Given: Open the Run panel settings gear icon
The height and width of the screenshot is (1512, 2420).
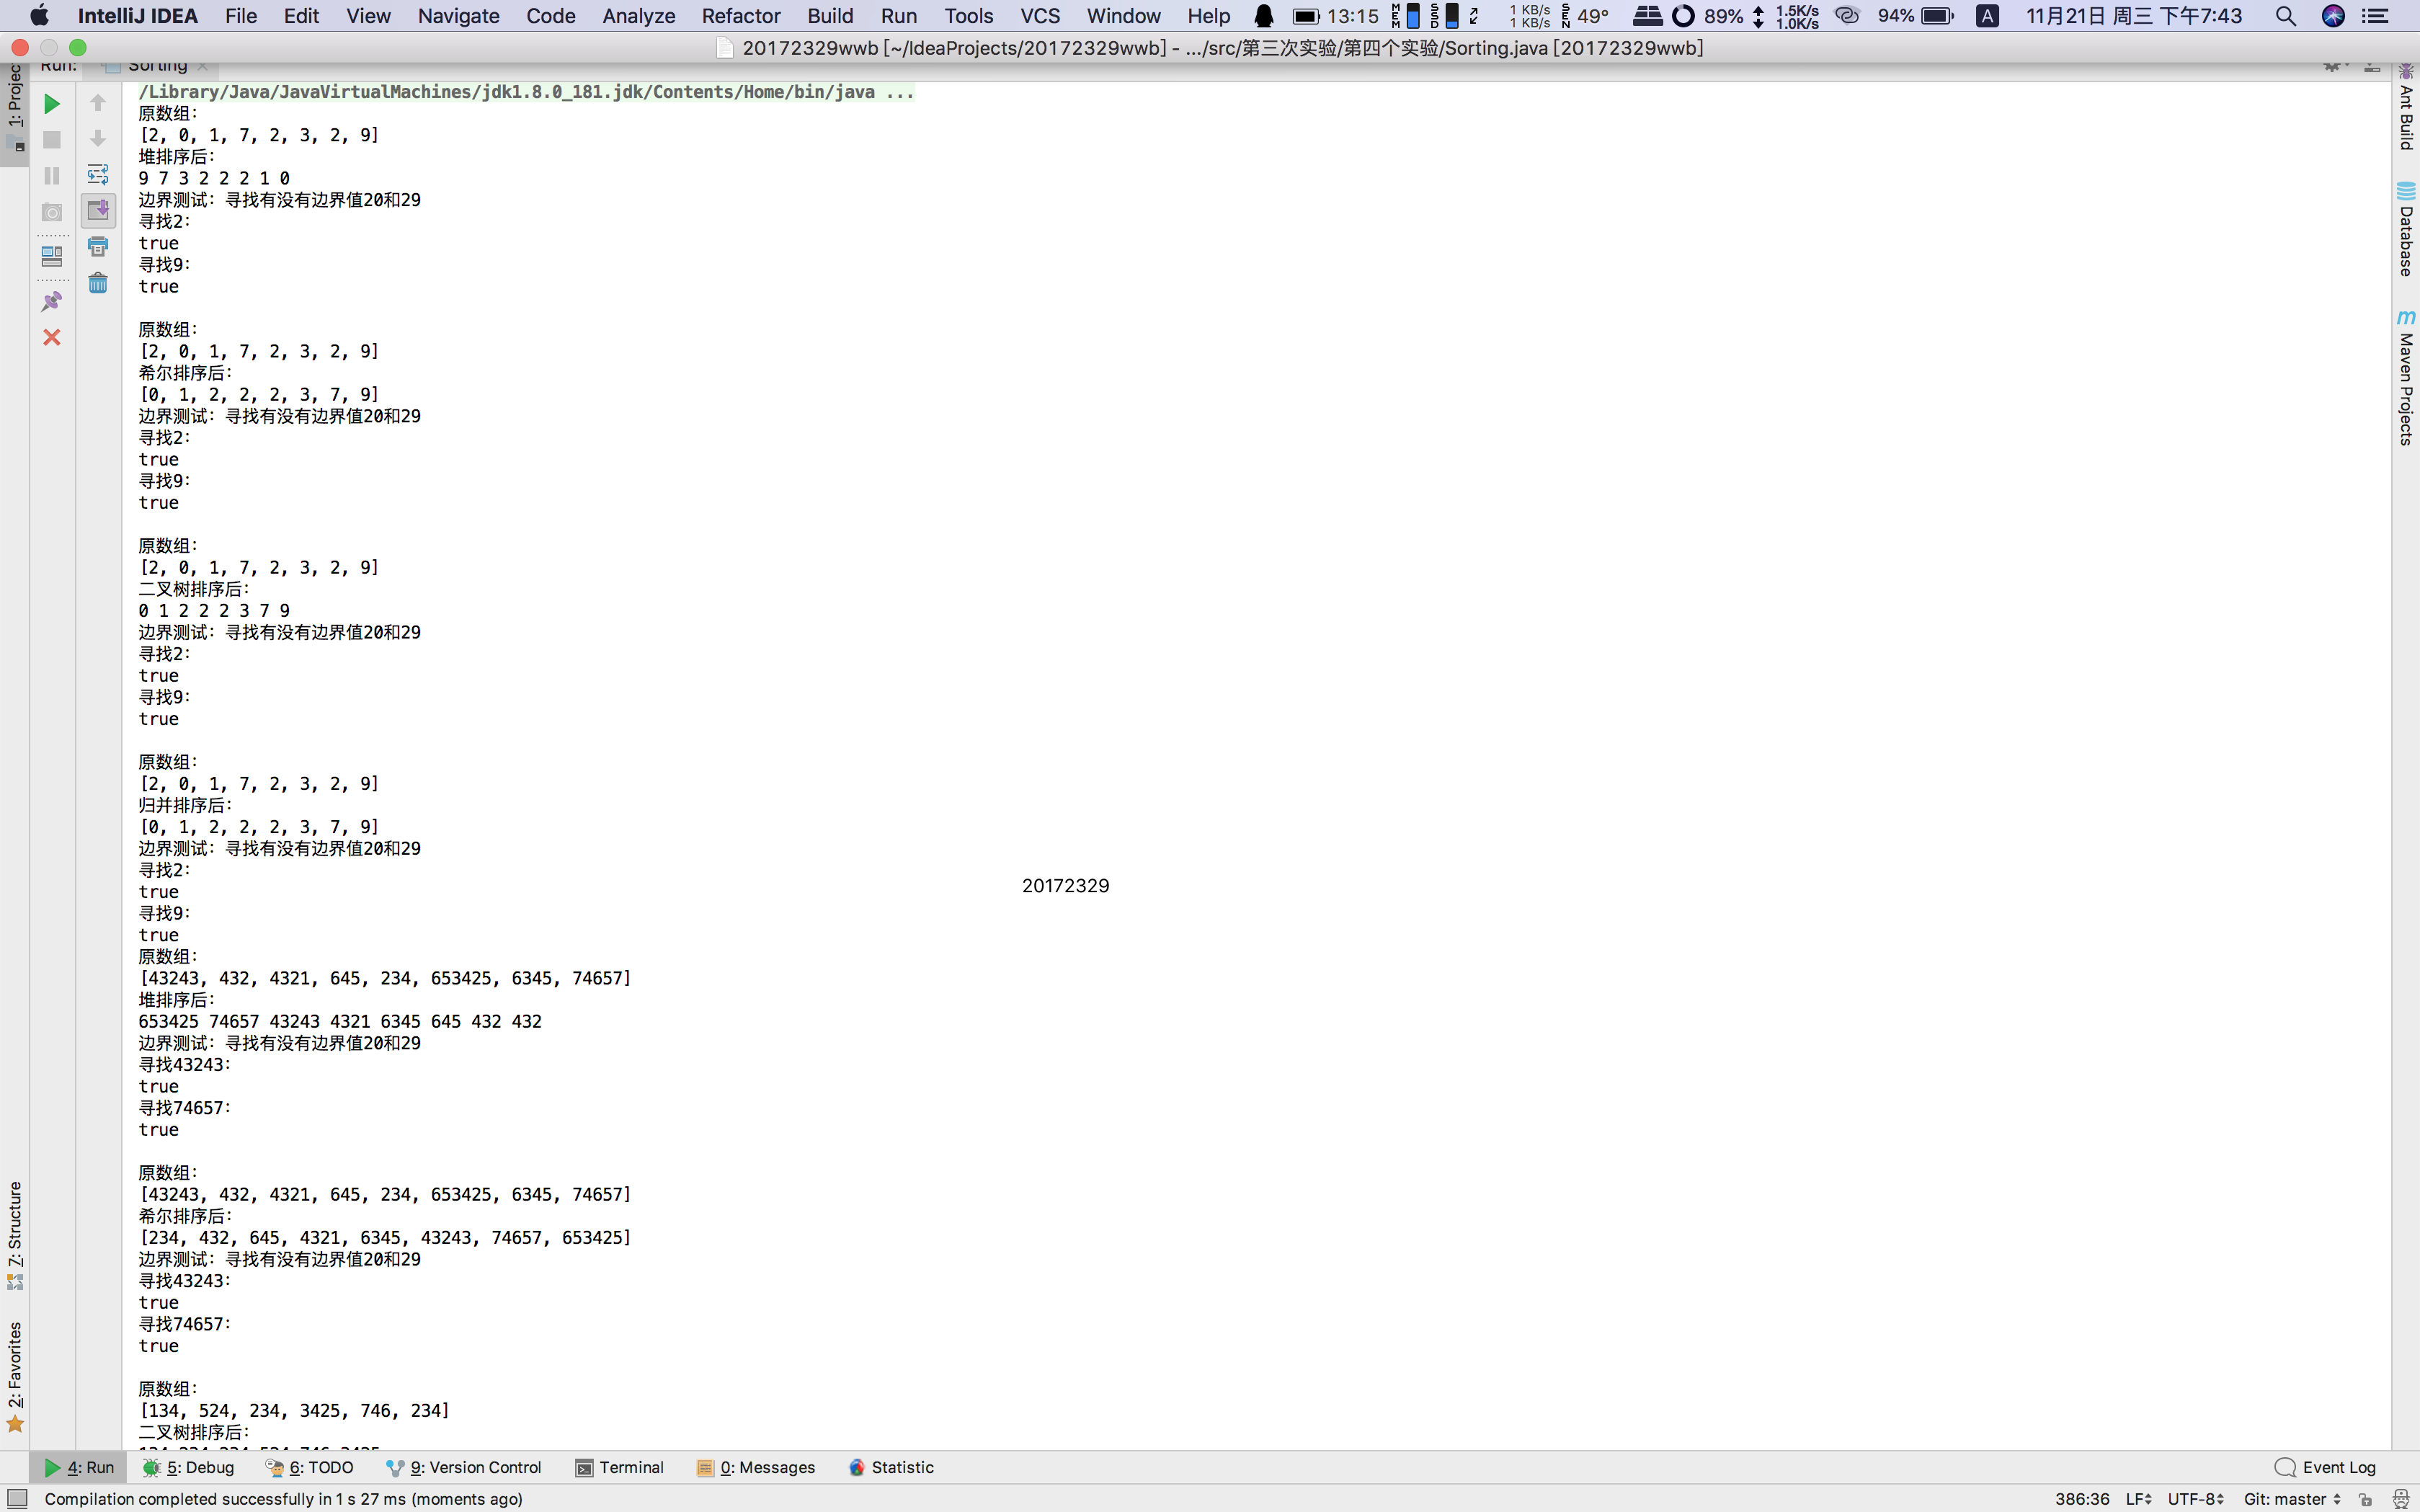Looking at the screenshot, I should (2334, 66).
